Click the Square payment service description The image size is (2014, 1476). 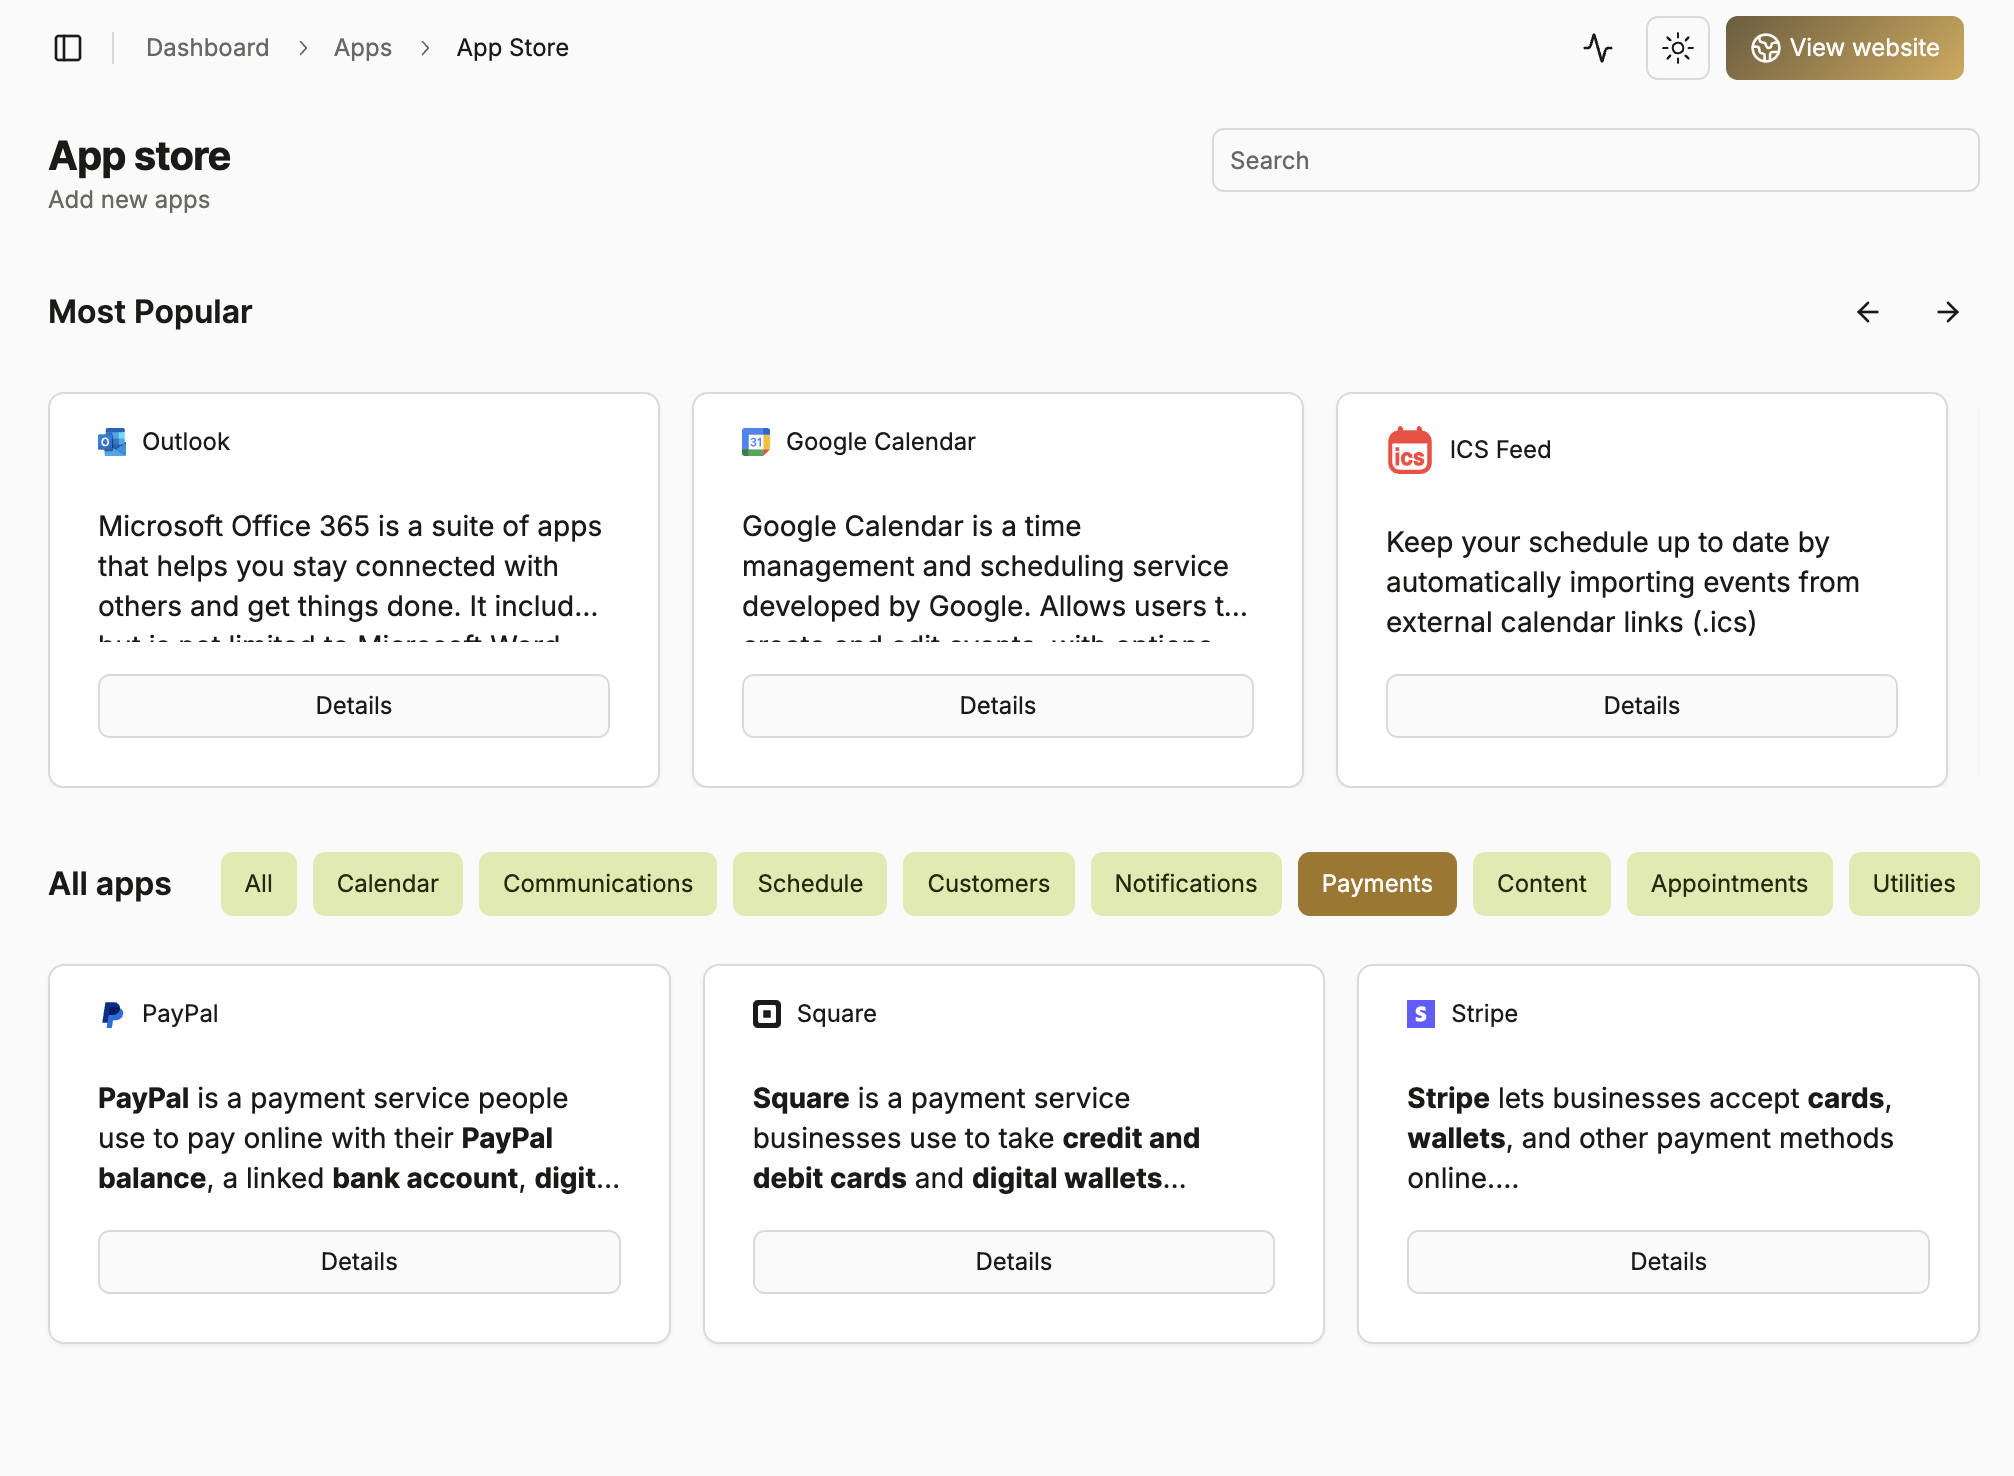(976, 1138)
